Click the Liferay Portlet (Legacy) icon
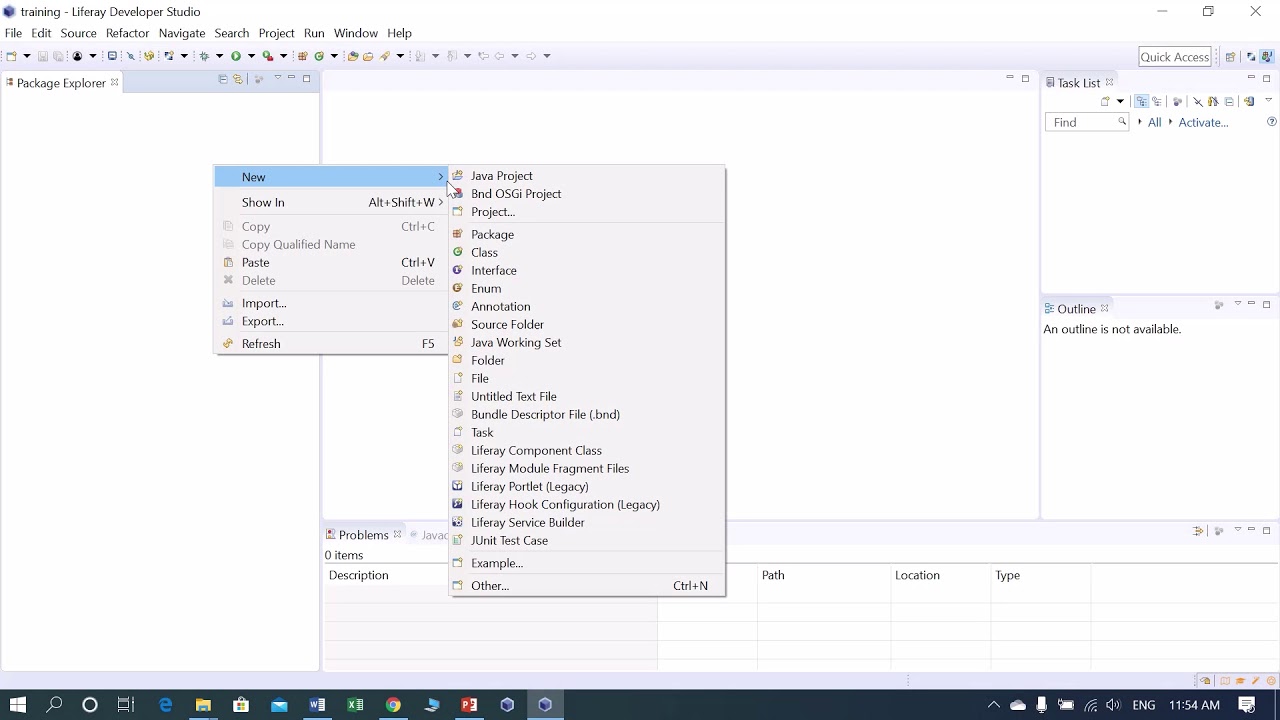The image size is (1280, 720). (458, 486)
